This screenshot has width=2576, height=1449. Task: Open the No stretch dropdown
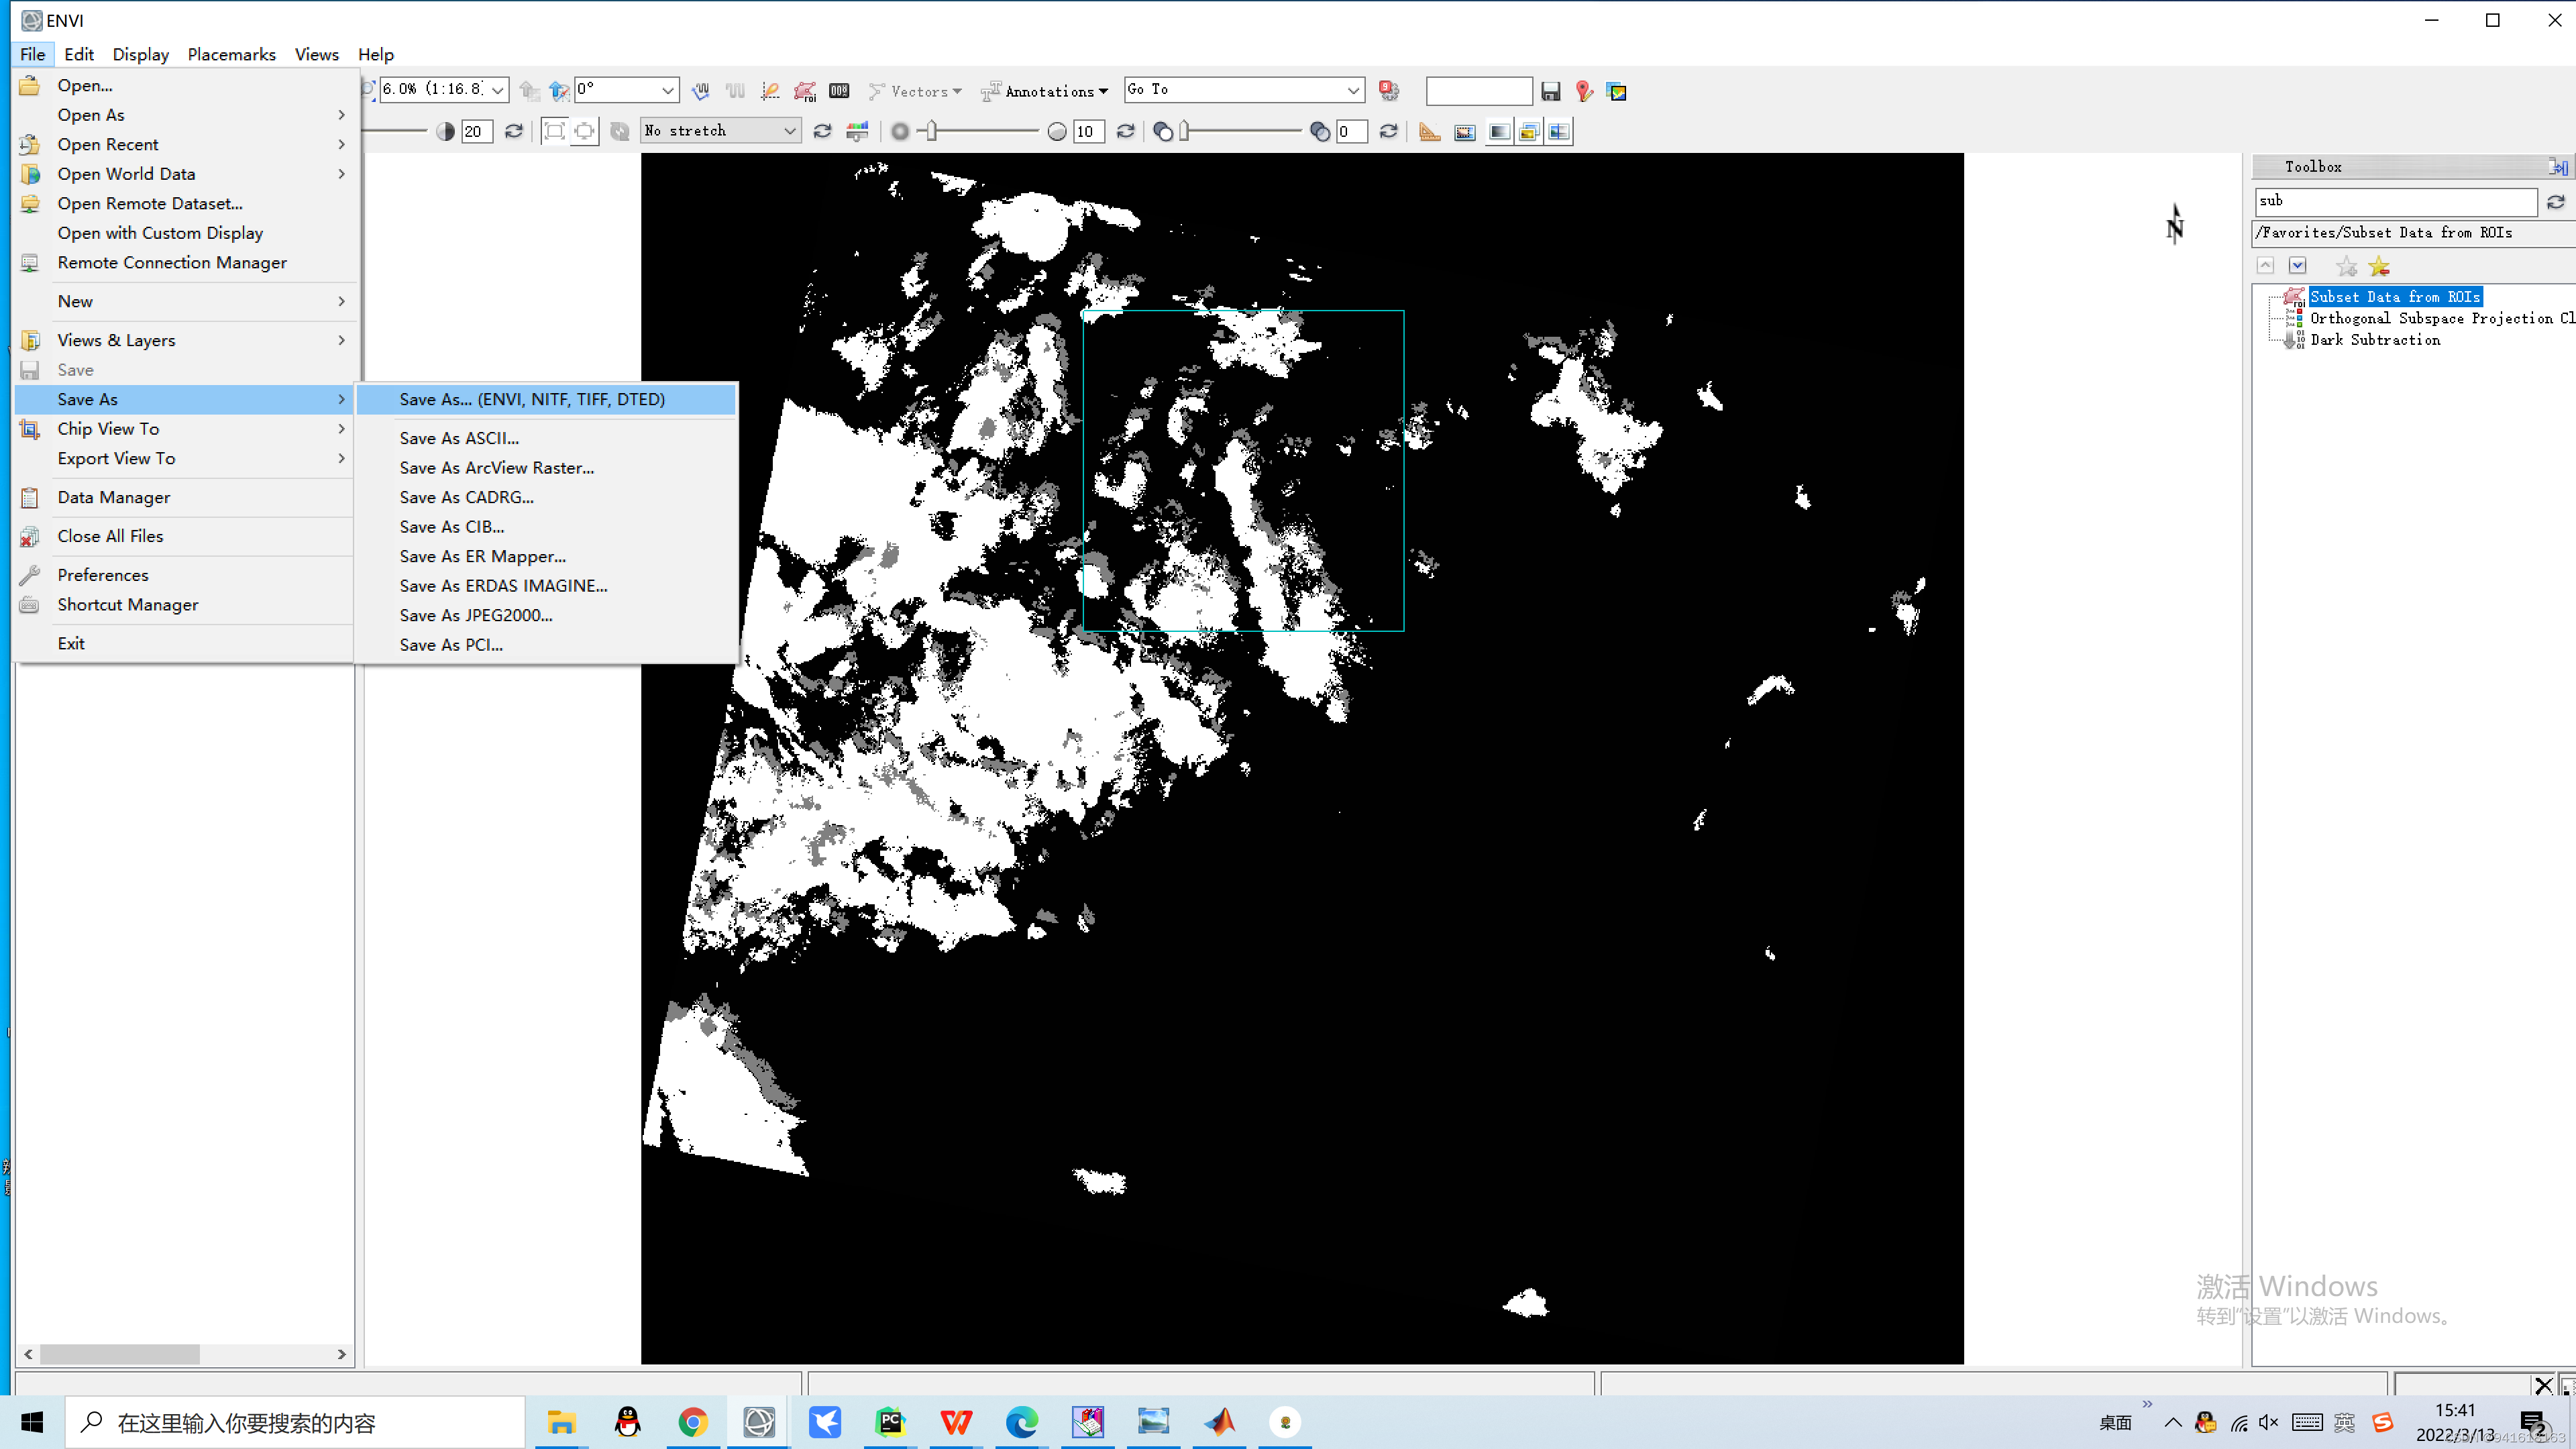tap(789, 131)
